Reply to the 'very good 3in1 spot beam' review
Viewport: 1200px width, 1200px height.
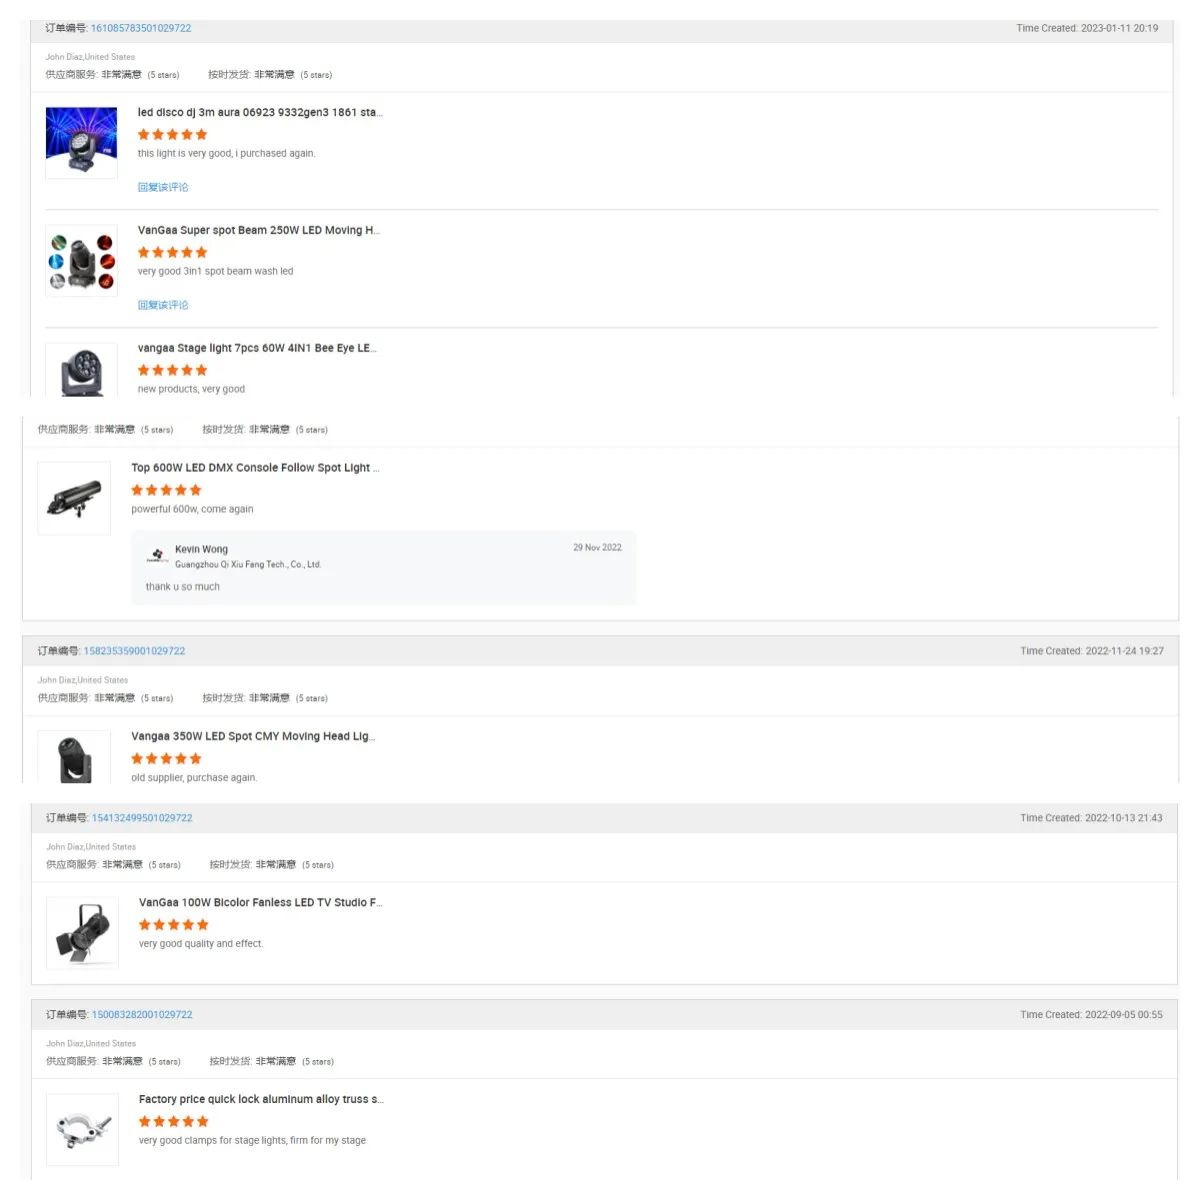(x=163, y=305)
